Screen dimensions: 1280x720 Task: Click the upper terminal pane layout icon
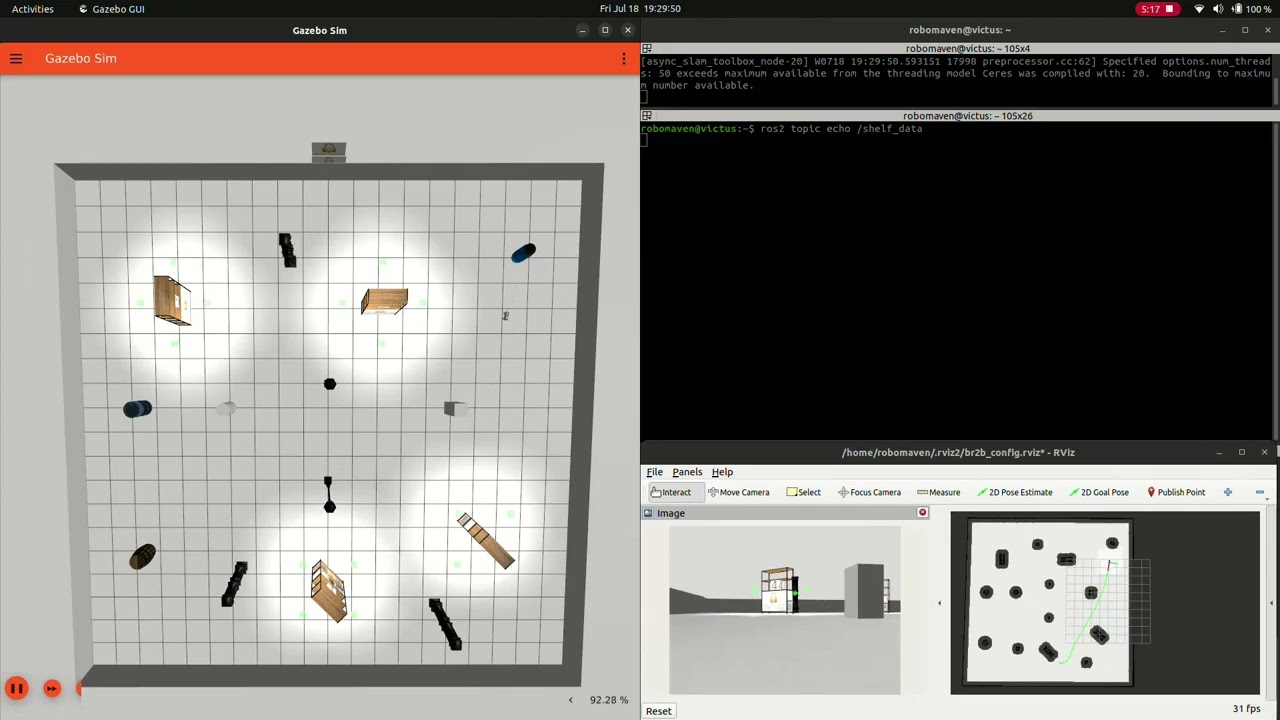click(647, 48)
